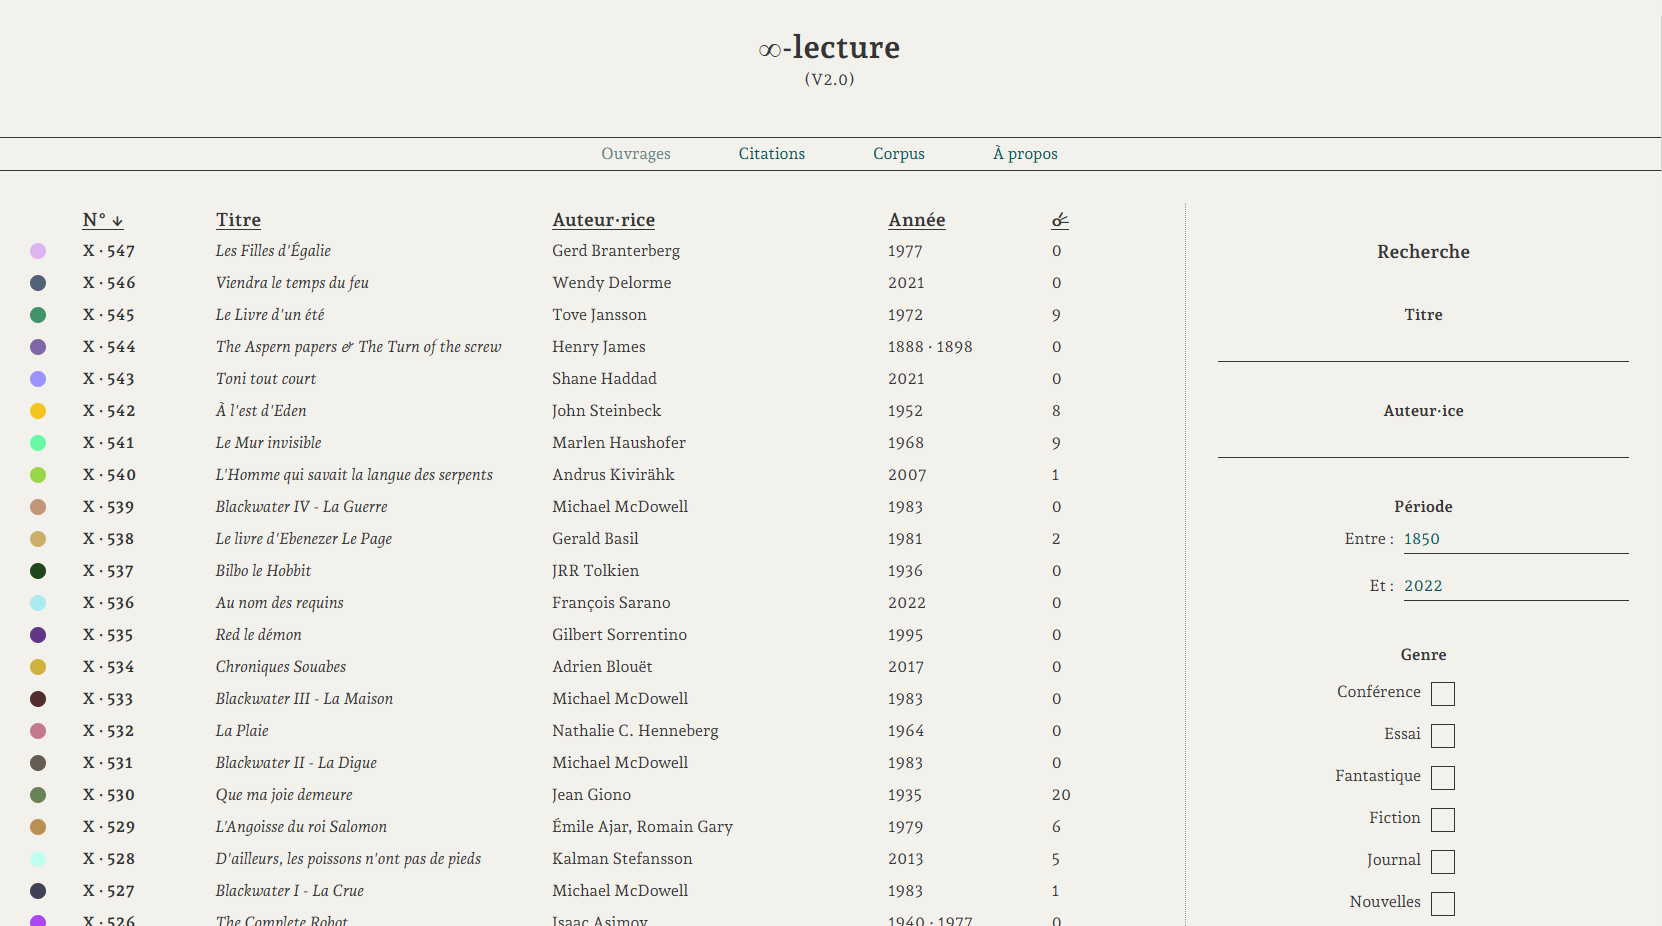Open the À propos page
Viewport: 1662px width, 926px height.
click(1024, 153)
